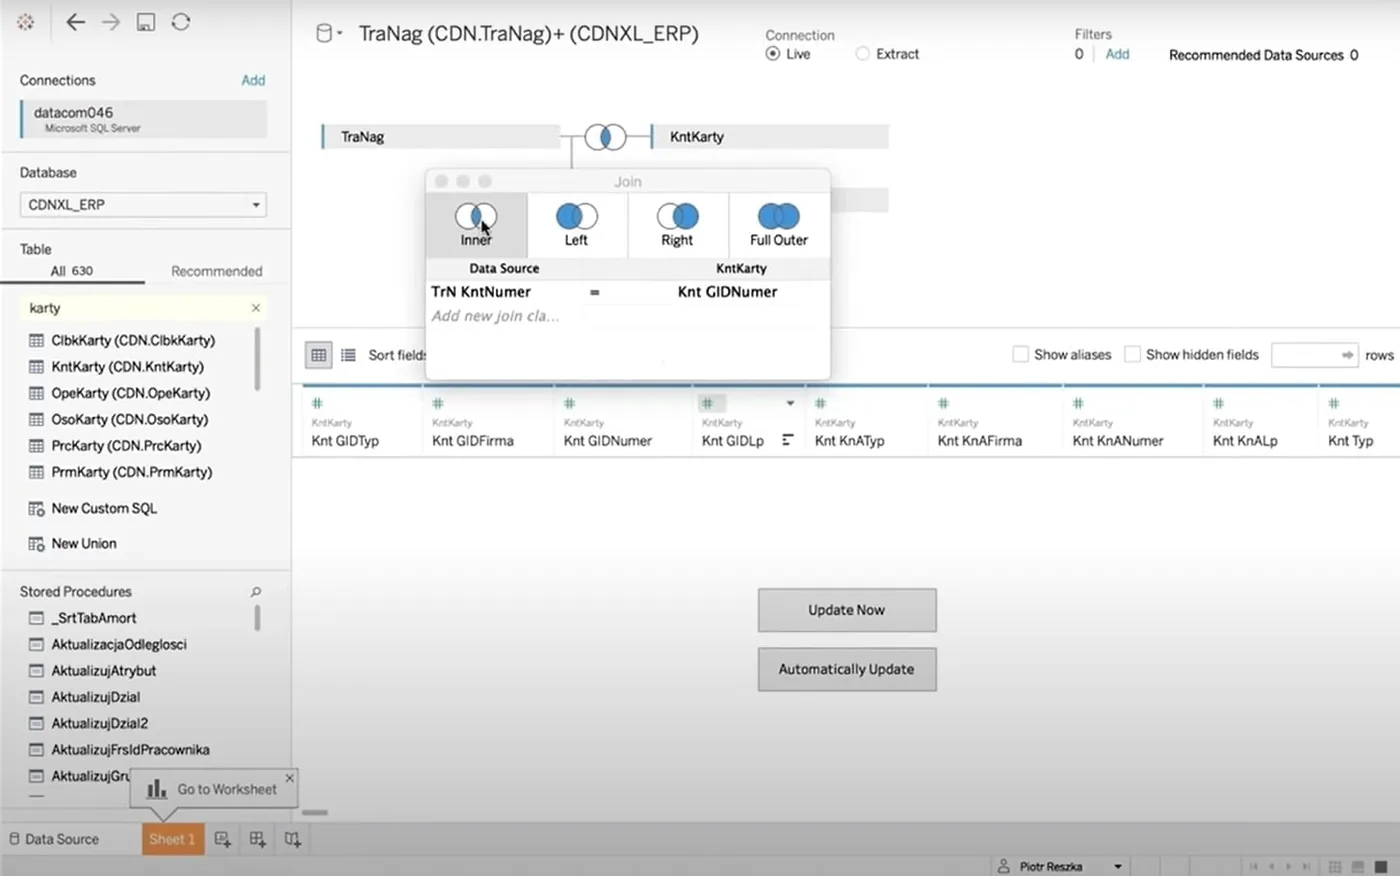The width and height of the screenshot is (1400, 876).
Task: Open the Knt GIDLp column dropdown arrow
Action: 790,403
